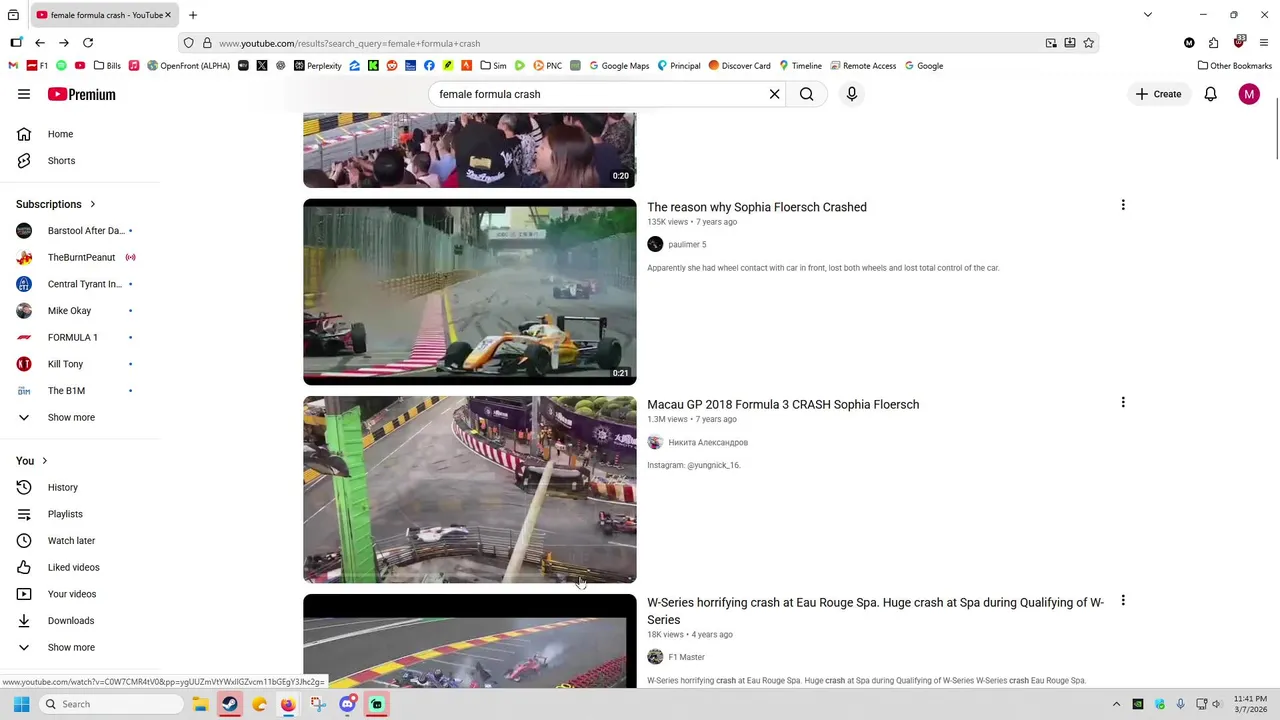This screenshot has height=720, width=1280.
Task: Open the Remote Access bookmark
Action: click(863, 66)
